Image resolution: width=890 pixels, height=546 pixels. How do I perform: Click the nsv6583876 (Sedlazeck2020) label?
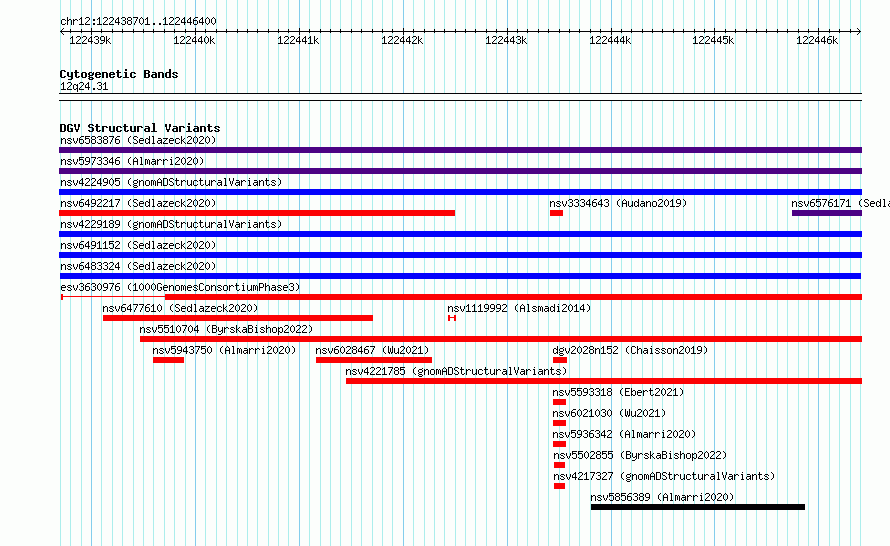138,140
